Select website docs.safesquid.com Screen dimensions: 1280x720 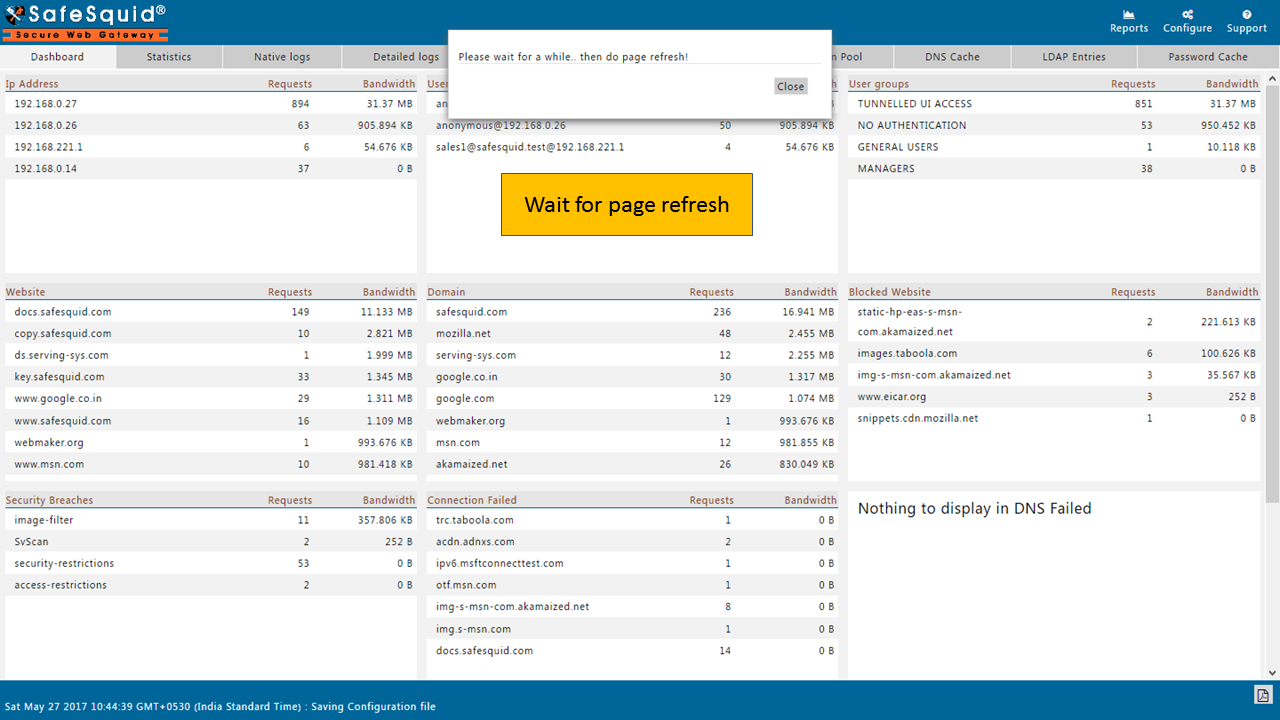[211, 312]
